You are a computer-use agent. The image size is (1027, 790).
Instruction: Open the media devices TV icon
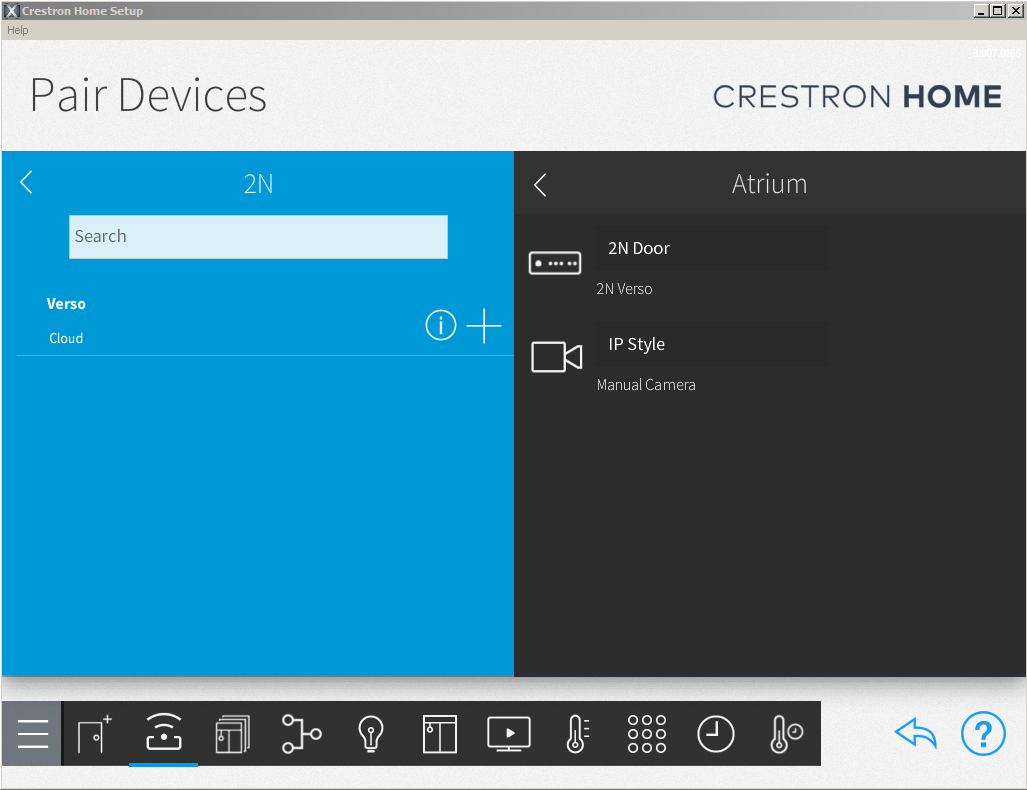(x=508, y=733)
